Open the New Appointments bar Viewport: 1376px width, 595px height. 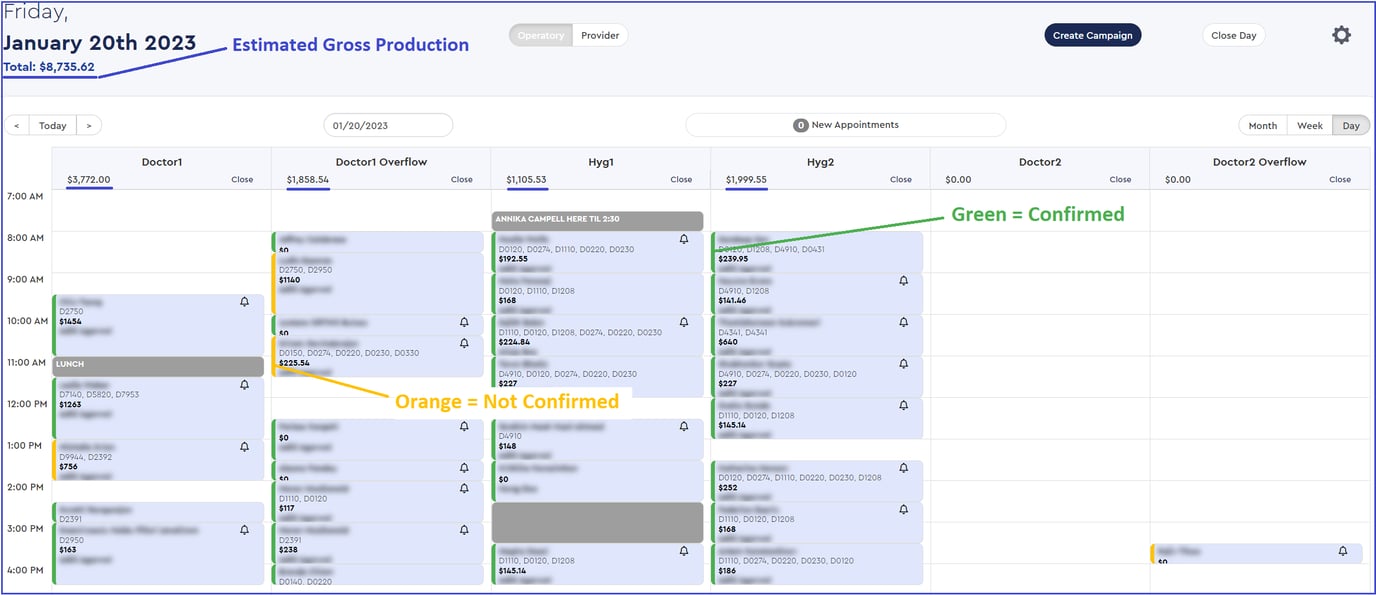tap(845, 125)
